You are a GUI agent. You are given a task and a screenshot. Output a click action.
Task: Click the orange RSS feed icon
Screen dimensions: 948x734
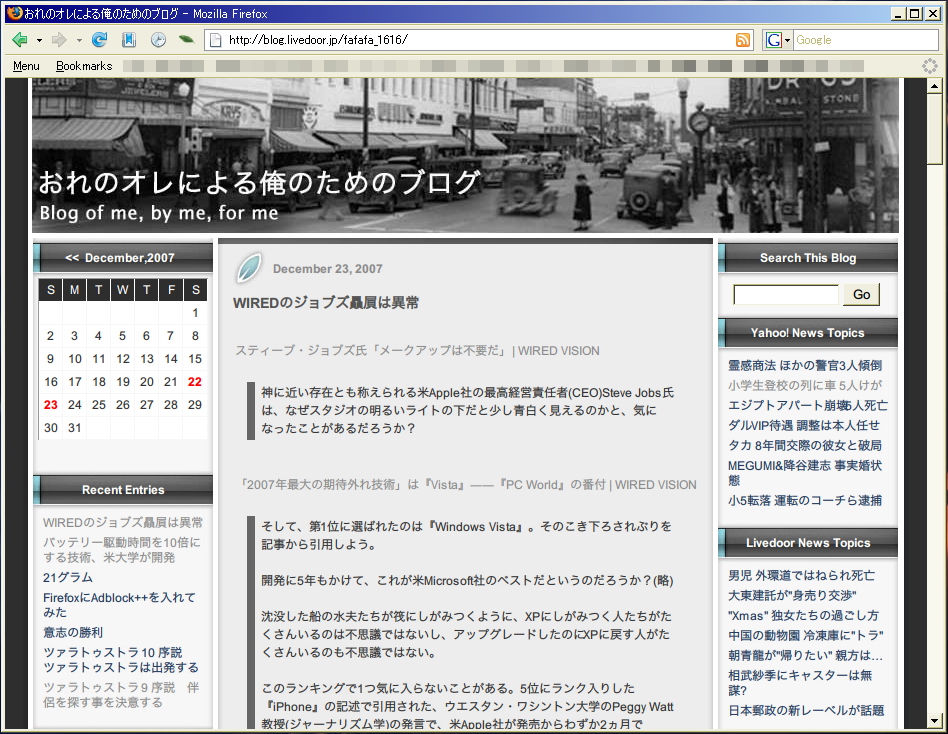pos(742,40)
